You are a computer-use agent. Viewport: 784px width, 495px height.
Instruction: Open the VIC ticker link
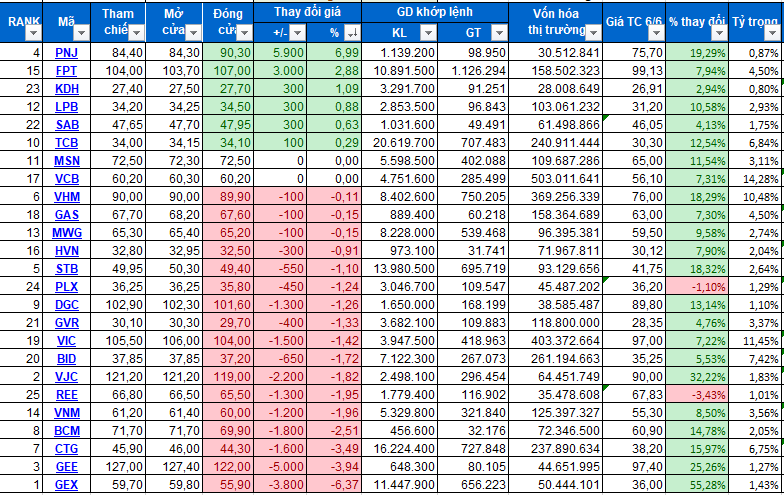[66, 340]
